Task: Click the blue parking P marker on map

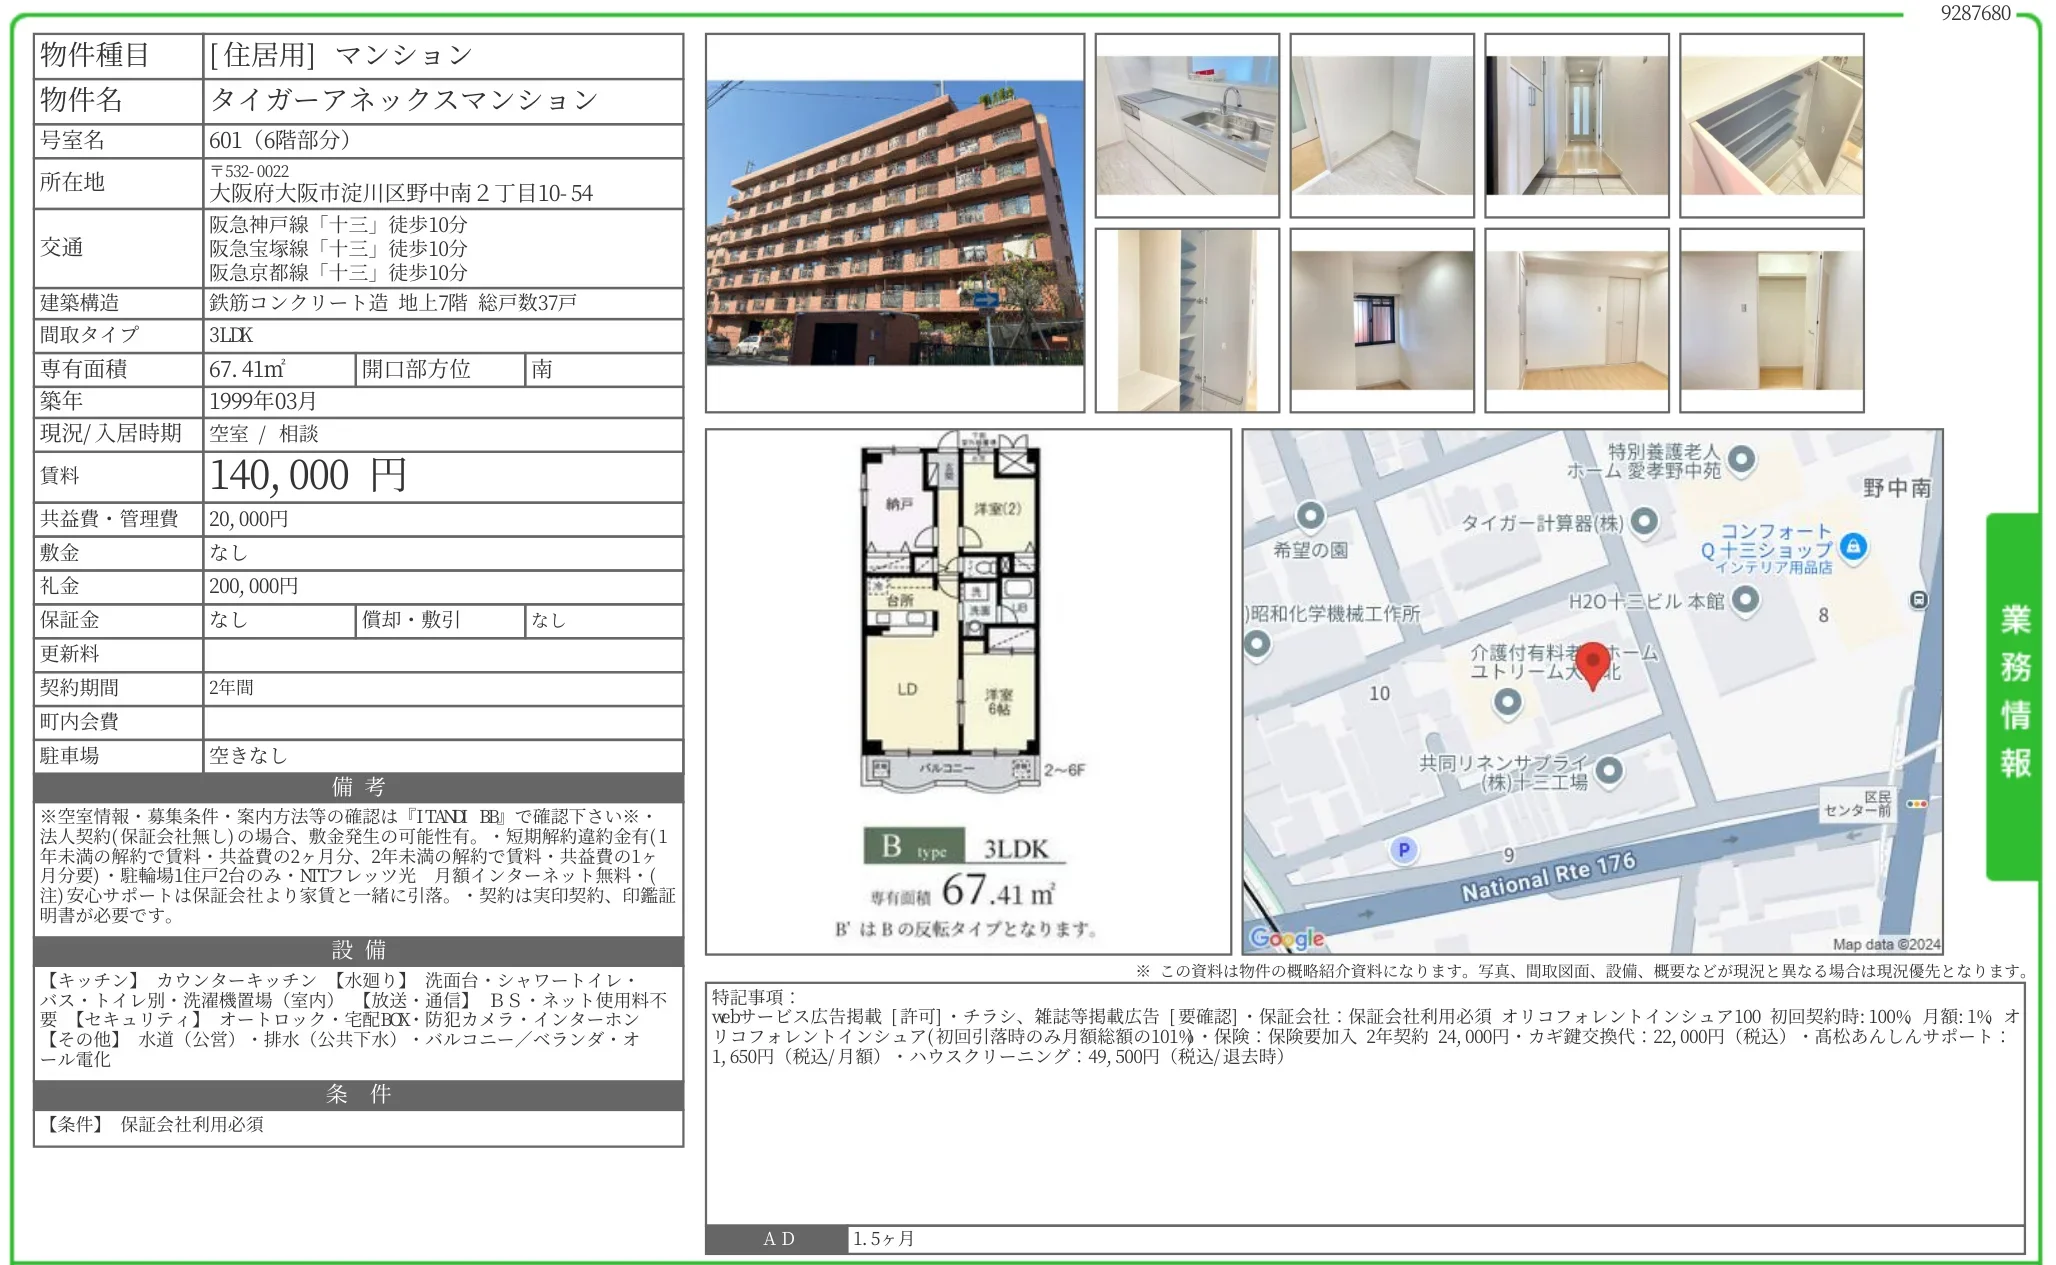Action: [1404, 850]
